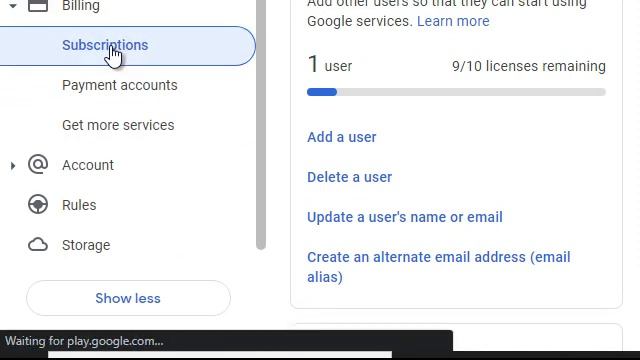Open Payment accounts in the sidebar
Viewport: 640px width, 360px height.
pyautogui.click(x=120, y=85)
